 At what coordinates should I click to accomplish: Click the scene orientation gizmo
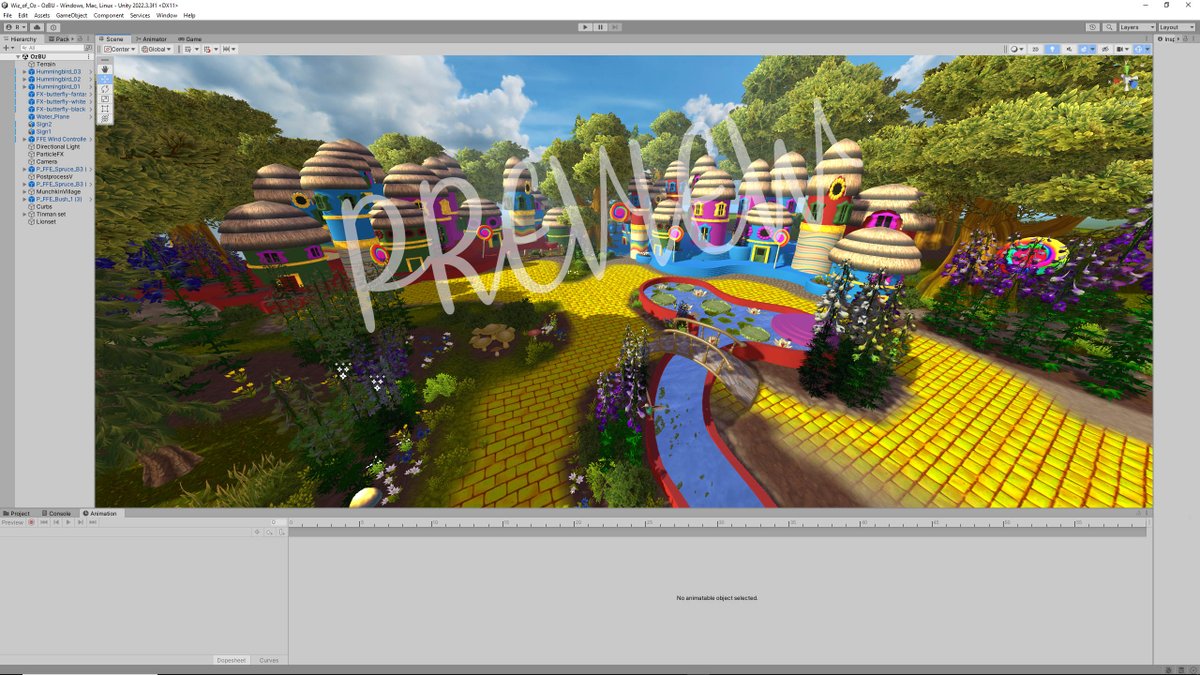pos(1130,82)
